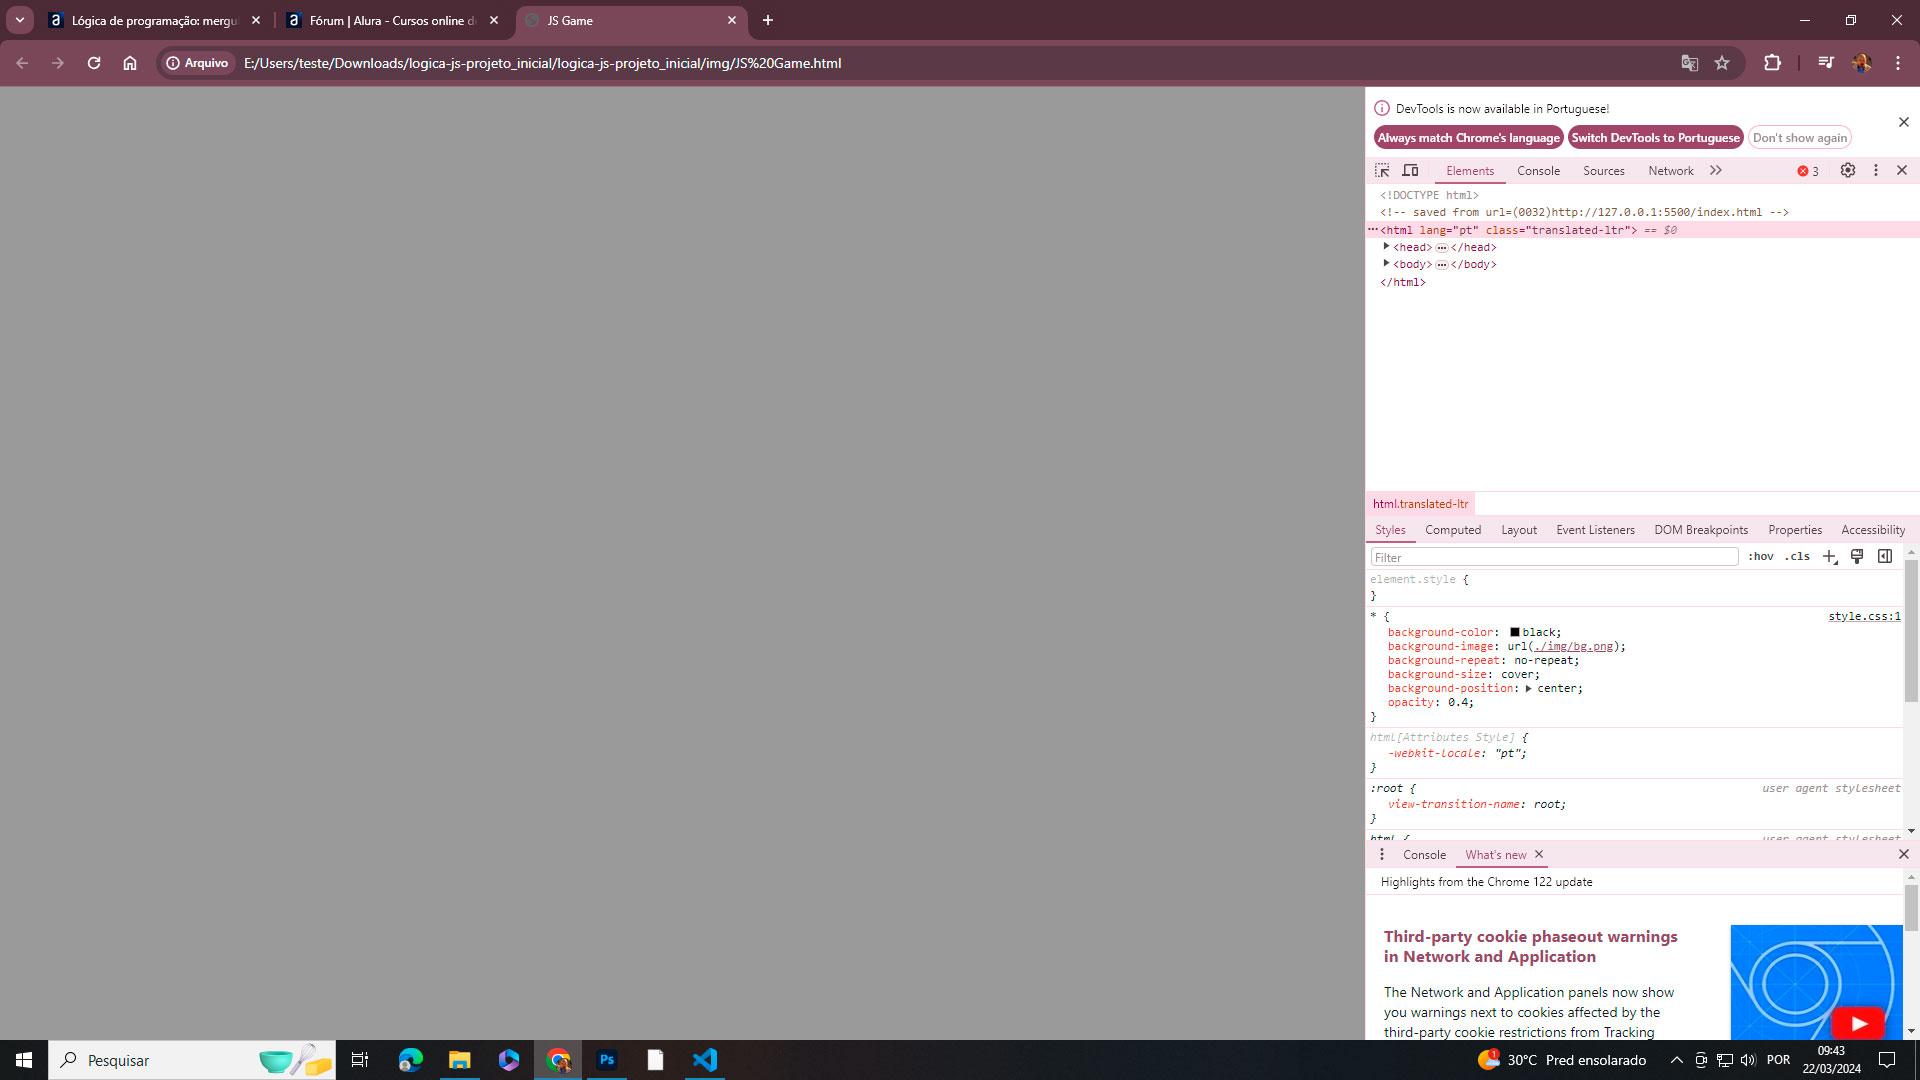Open drawer three-dot menu
This screenshot has width=1920, height=1080.
[1382, 855]
